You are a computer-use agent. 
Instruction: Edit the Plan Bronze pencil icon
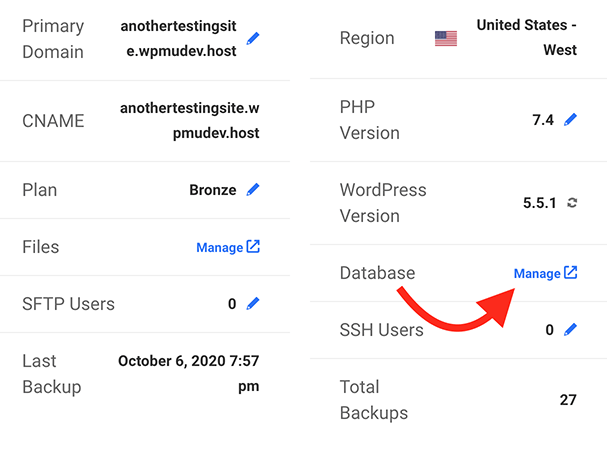pos(253,190)
